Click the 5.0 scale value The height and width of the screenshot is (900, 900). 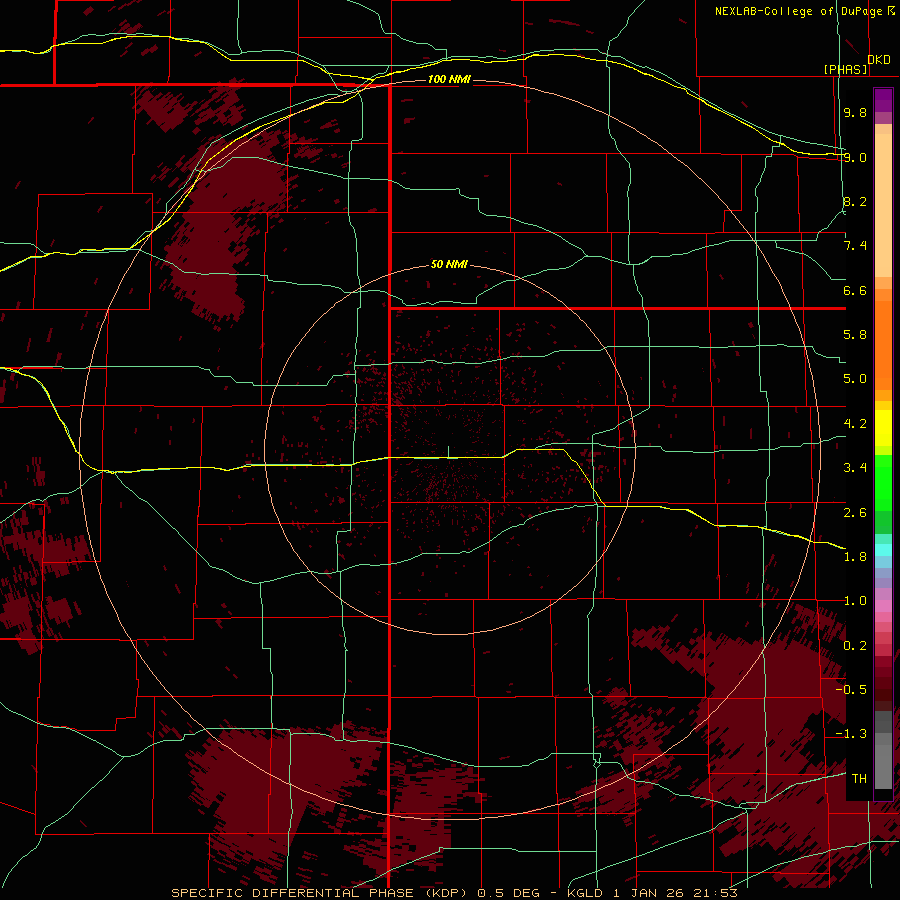[x=855, y=379]
